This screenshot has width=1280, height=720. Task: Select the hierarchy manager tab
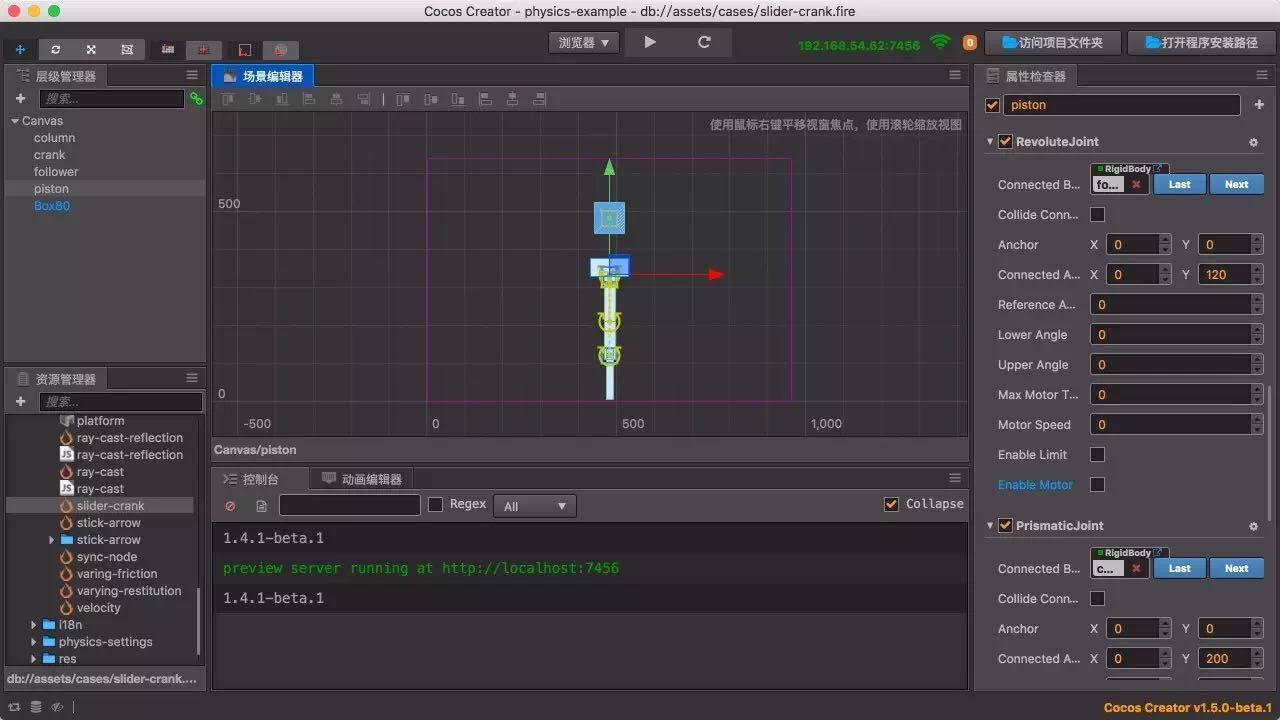(x=56, y=76)
